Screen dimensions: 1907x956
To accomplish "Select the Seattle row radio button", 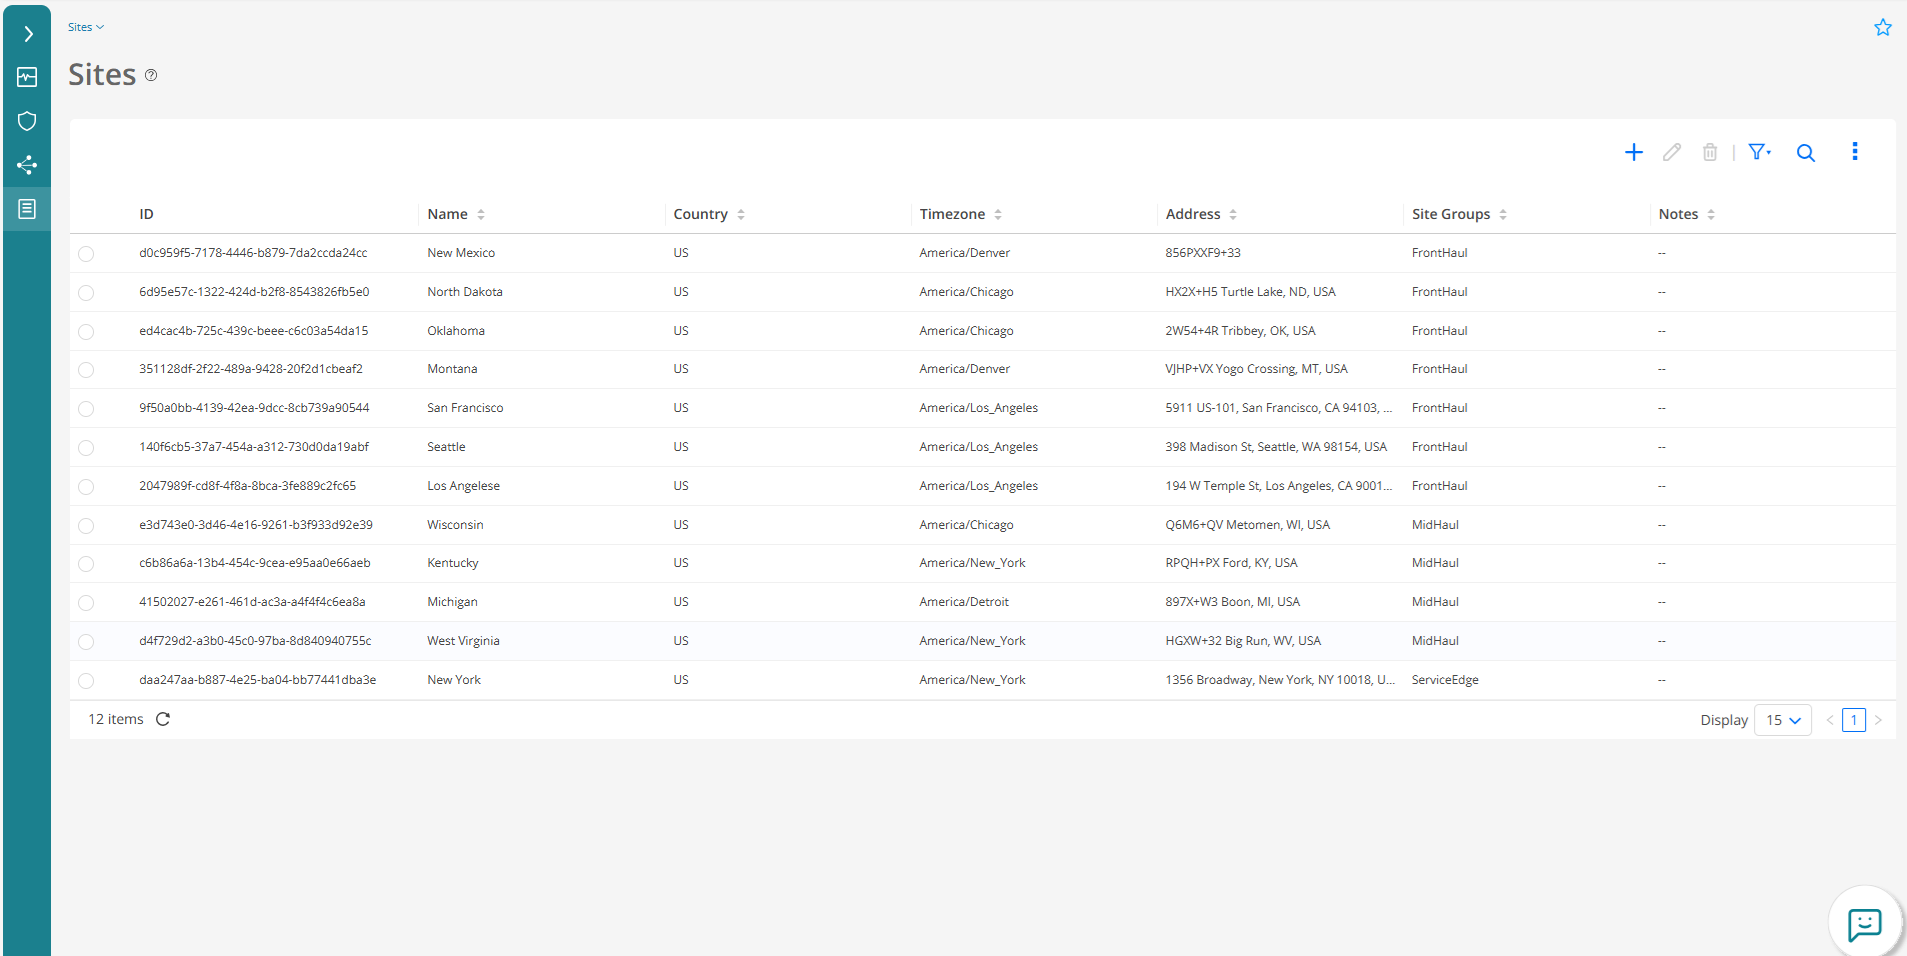I will 86,448.
